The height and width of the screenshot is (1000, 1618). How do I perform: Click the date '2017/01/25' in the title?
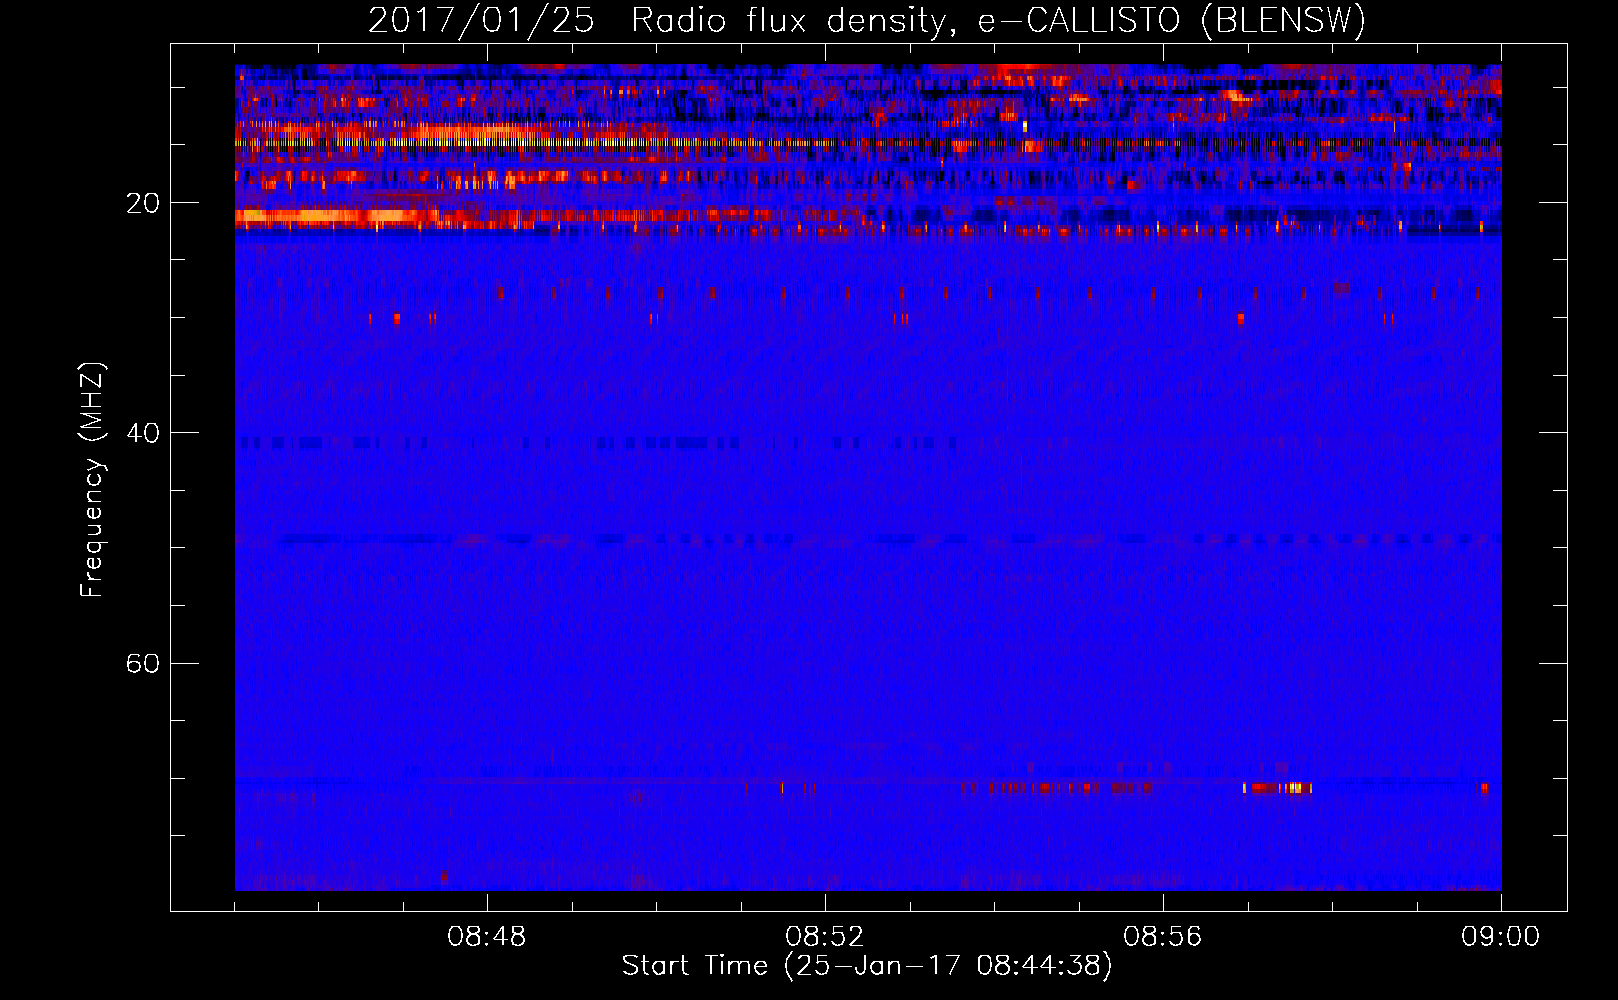click(x=481, y=21)
